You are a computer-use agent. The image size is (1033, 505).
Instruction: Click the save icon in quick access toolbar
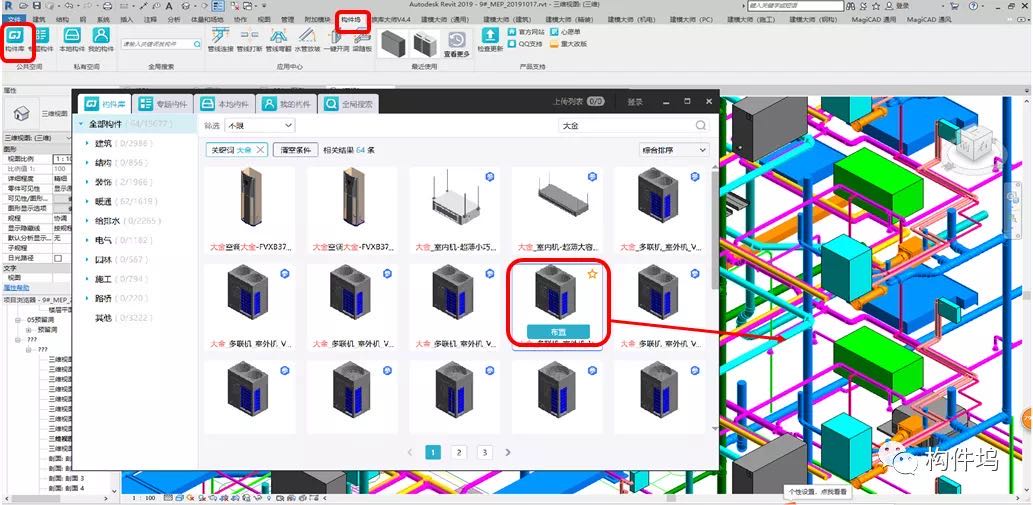pos(39,6)
